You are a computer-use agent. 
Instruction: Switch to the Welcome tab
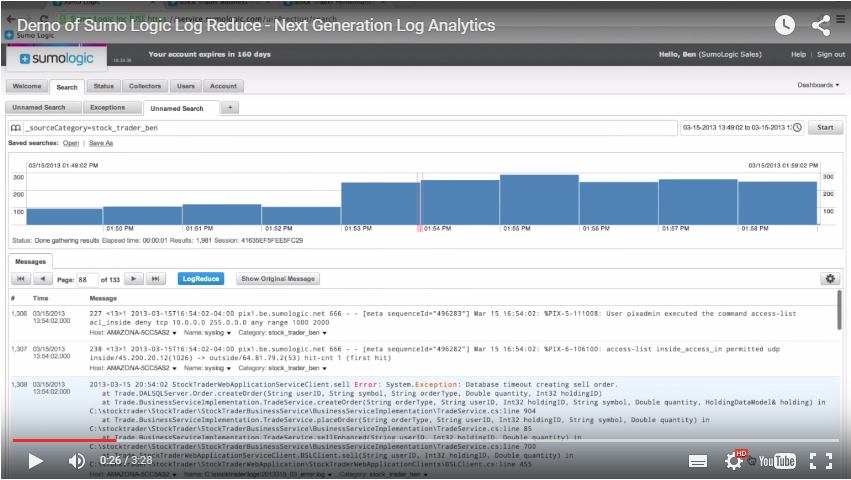[27, 86]
